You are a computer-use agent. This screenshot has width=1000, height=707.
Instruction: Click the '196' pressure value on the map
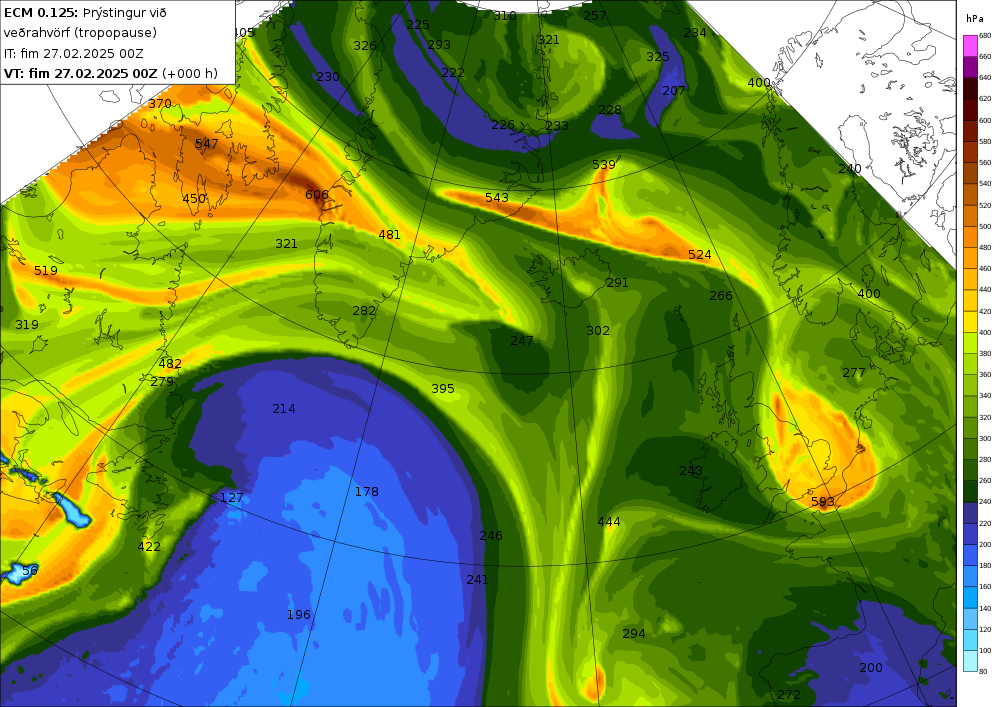click(x=298, y=615)
